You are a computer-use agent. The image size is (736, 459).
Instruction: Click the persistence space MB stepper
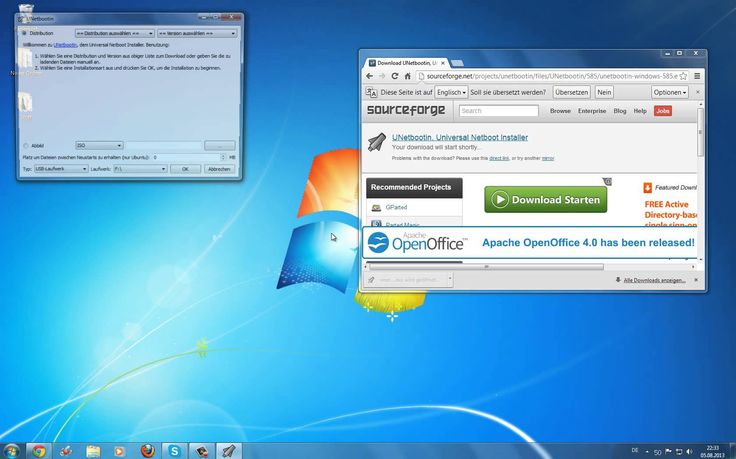tap(223, 157)
